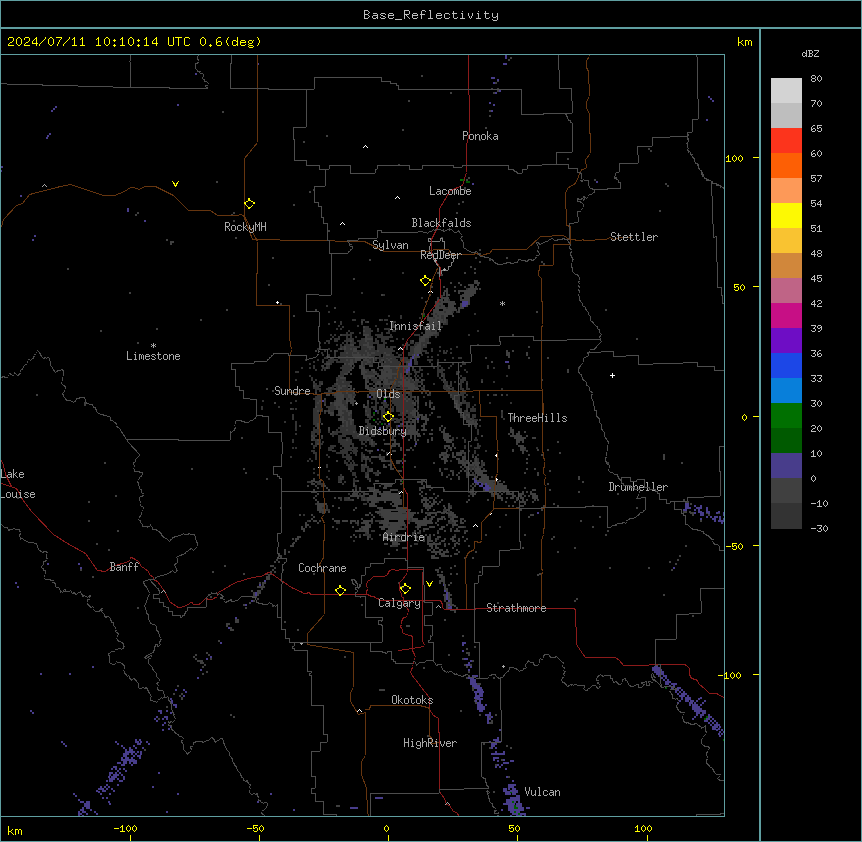862x842 pixels.
Task: Click the RedDeer label
Action: (x=440, y=255)
